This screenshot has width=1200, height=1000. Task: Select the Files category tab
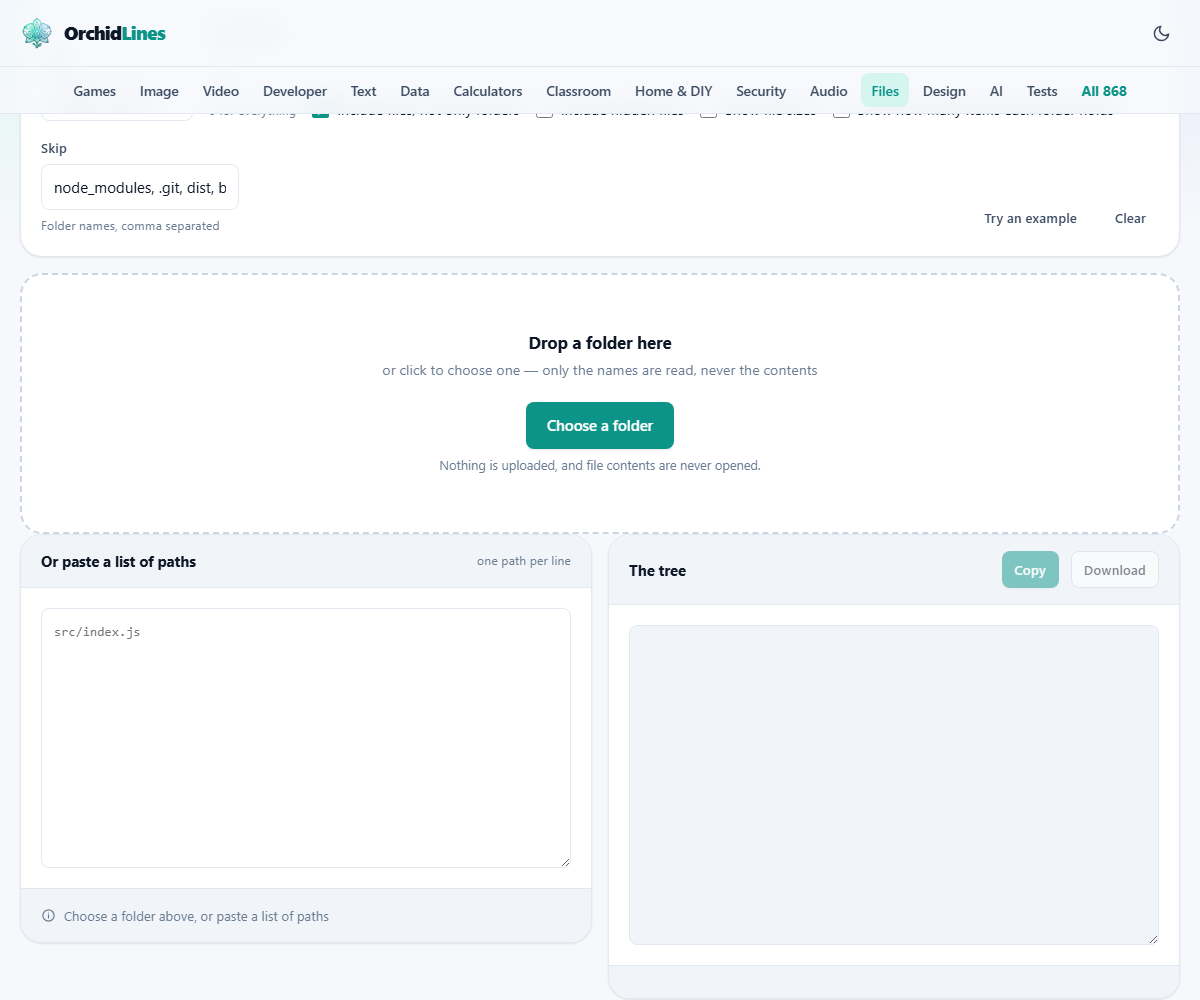click(885, 91)
